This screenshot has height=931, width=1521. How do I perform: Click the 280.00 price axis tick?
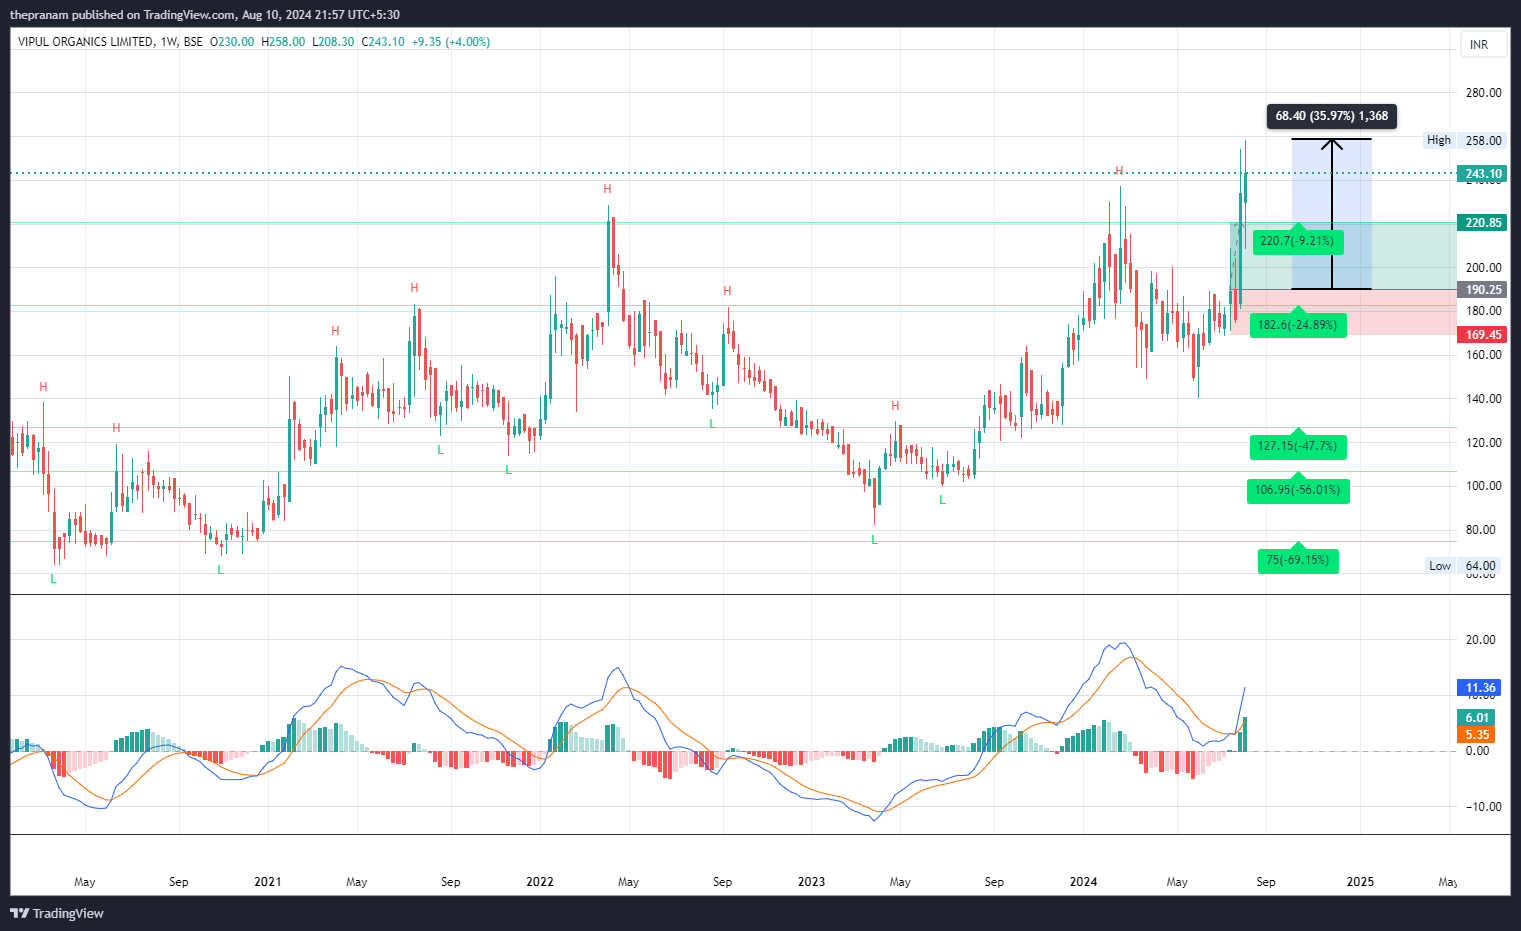tap(1483, 93)
